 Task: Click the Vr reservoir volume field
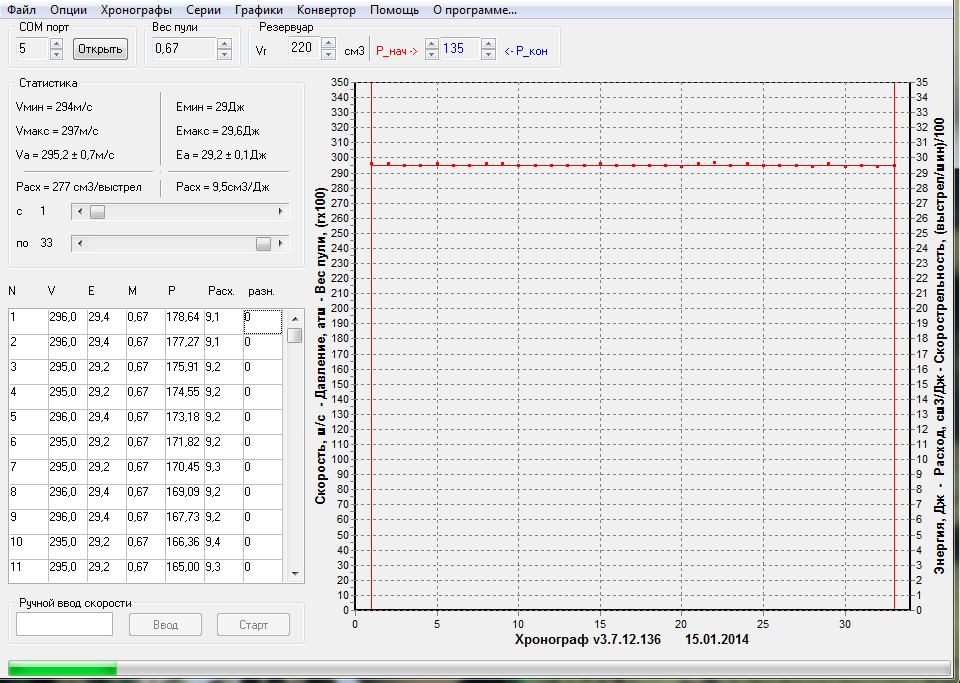point(303,49)
